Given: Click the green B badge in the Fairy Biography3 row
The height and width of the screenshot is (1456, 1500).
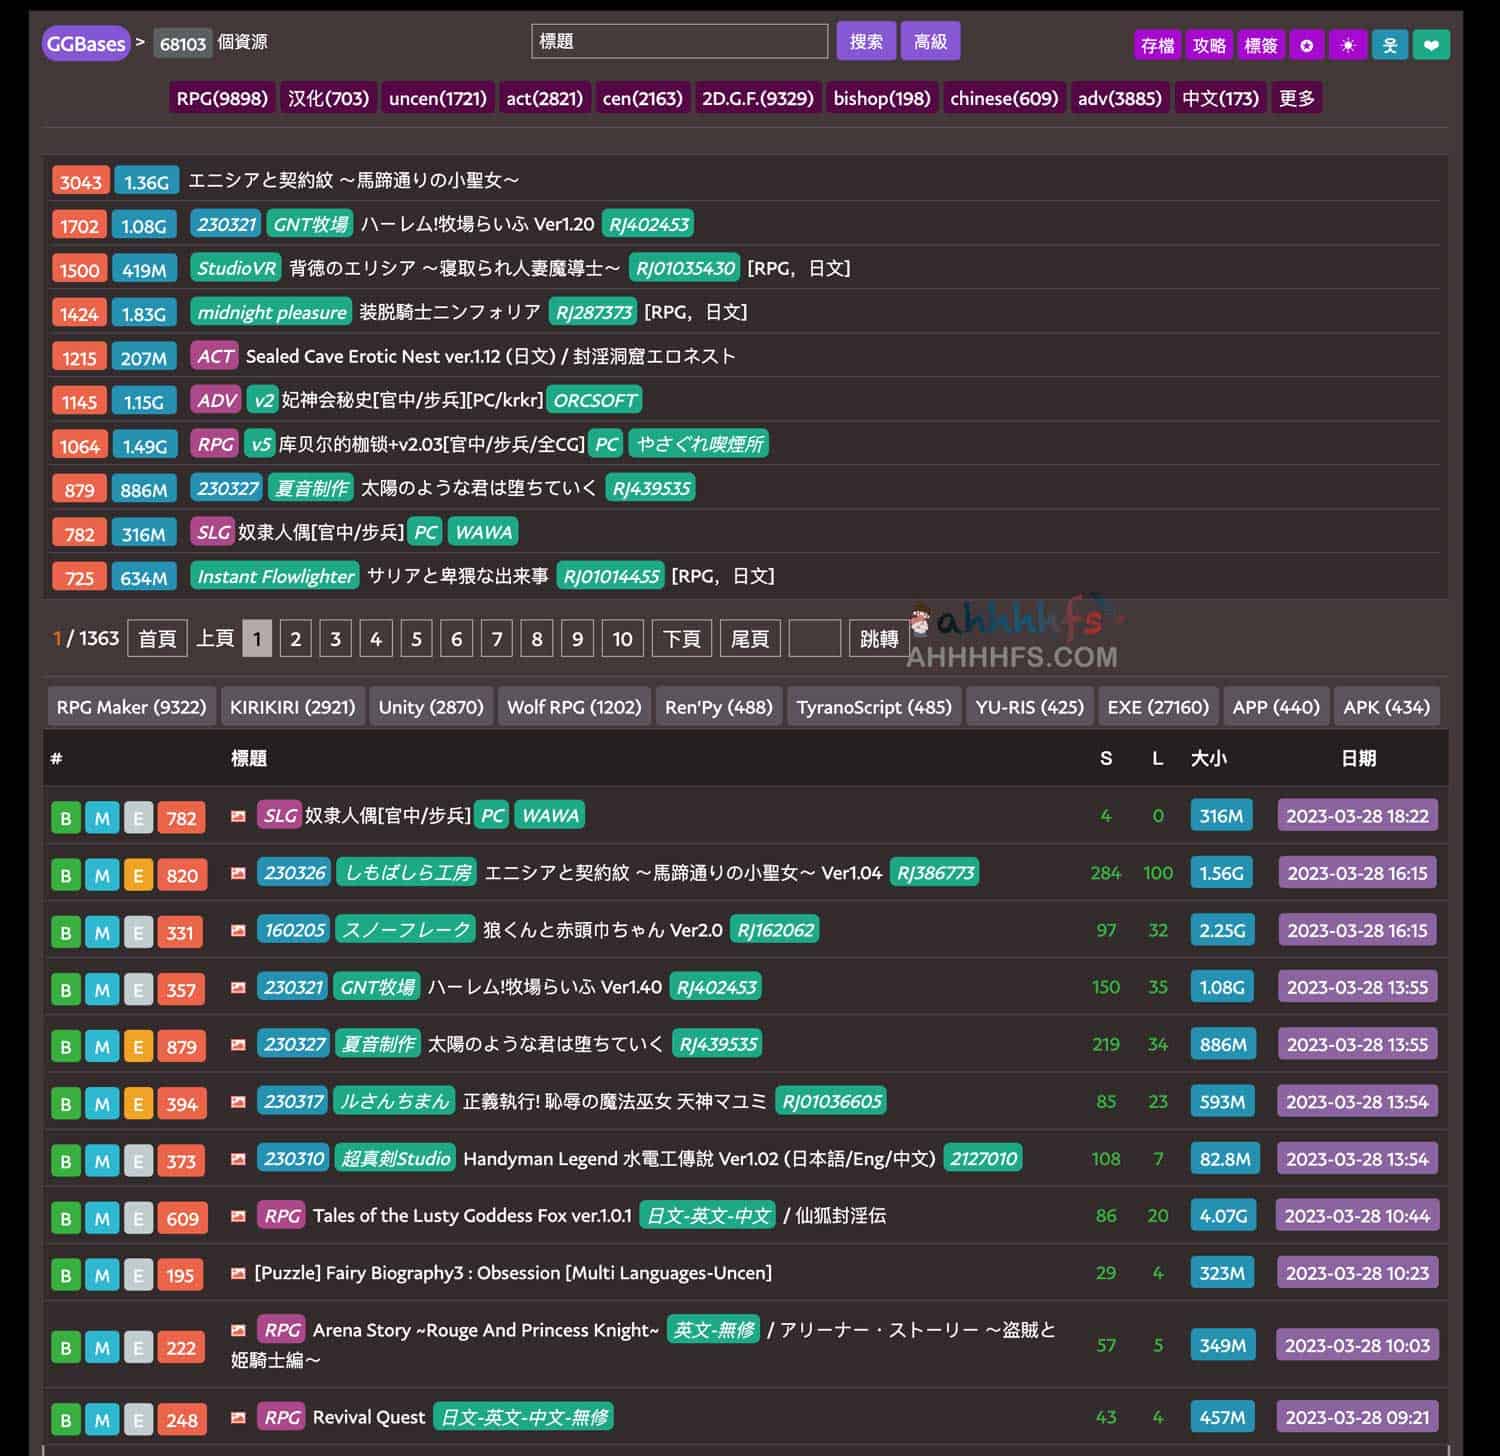Looking at the screenshot, I should [66, 1275].
